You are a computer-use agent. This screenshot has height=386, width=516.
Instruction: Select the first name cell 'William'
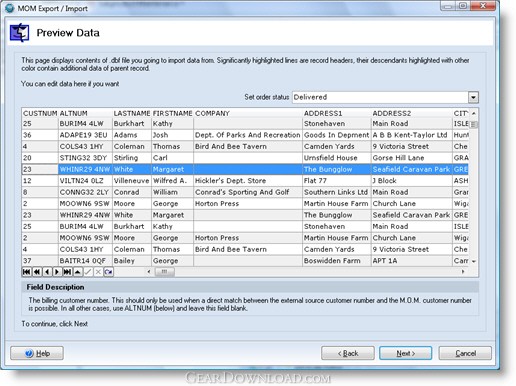(172, 192)
